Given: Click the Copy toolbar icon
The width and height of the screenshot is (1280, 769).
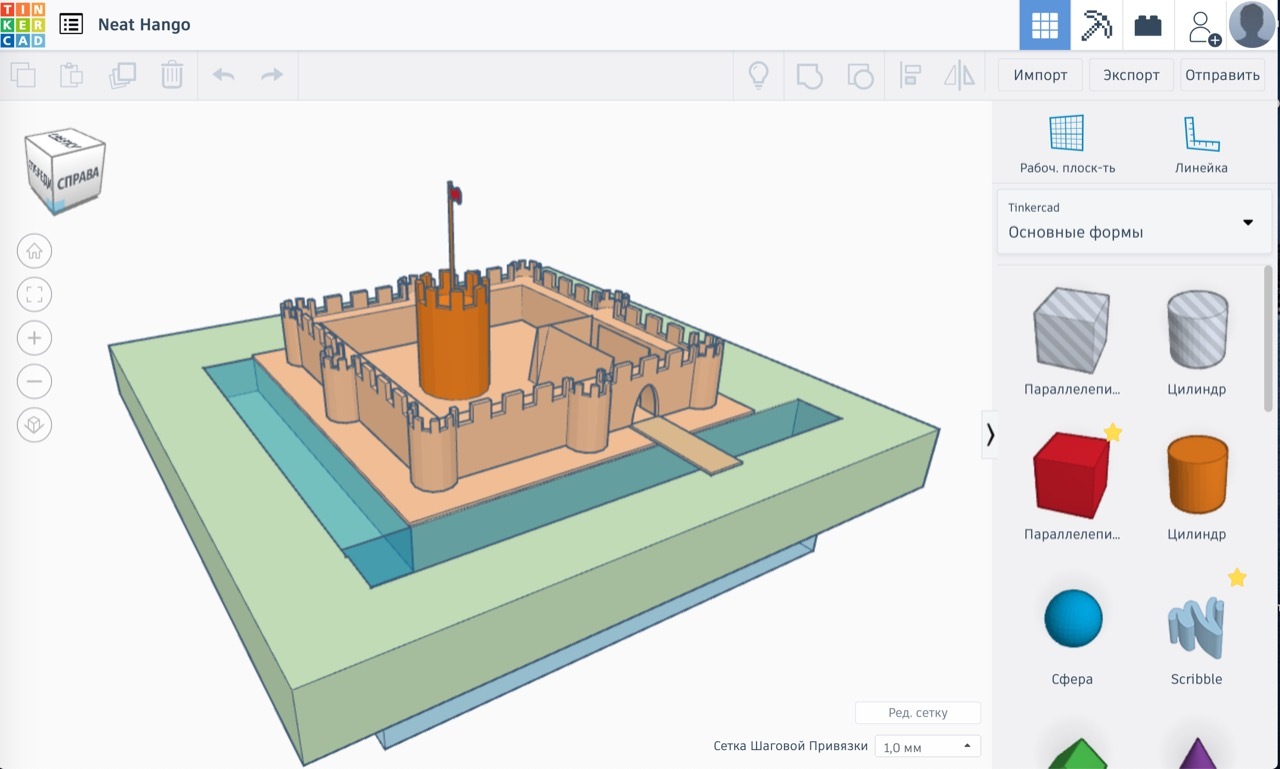Looking at the screenshot, I should click(23, 75).
